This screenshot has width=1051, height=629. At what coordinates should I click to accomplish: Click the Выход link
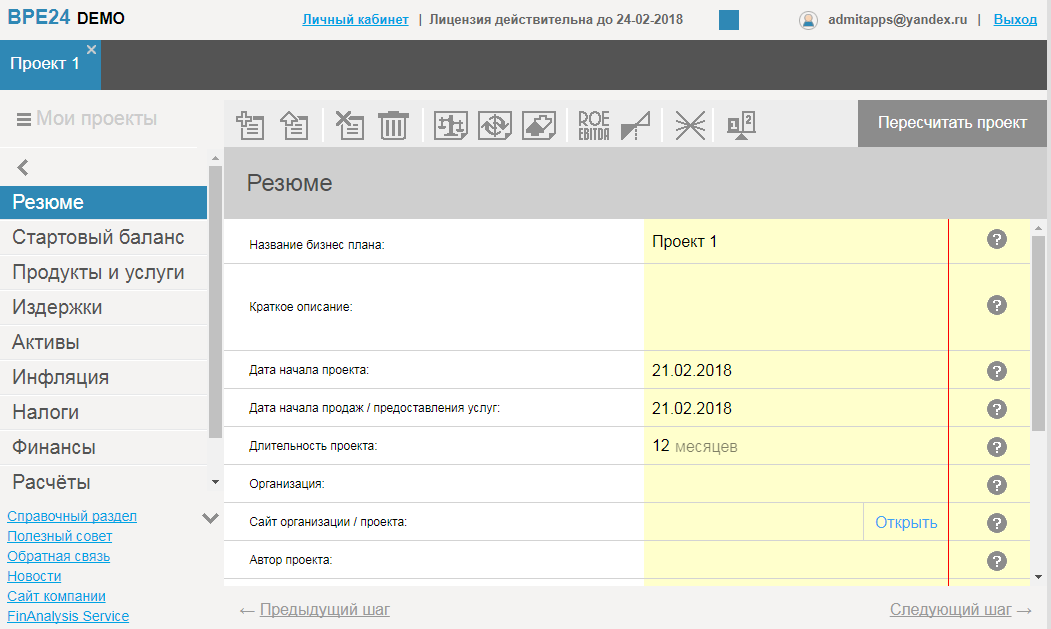click(x=1015, y=19)
